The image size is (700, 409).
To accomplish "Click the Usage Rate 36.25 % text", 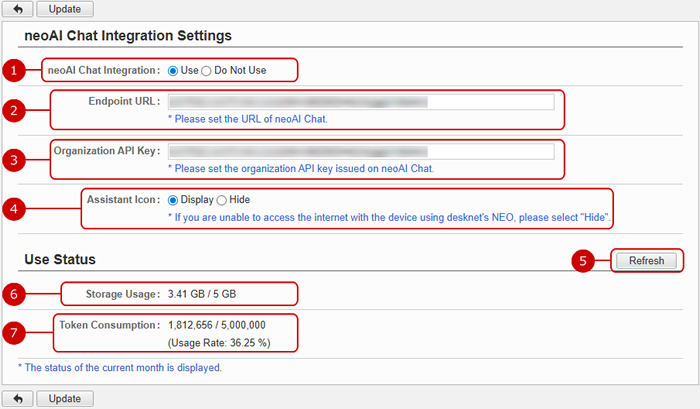I will (x=219, y=343).
